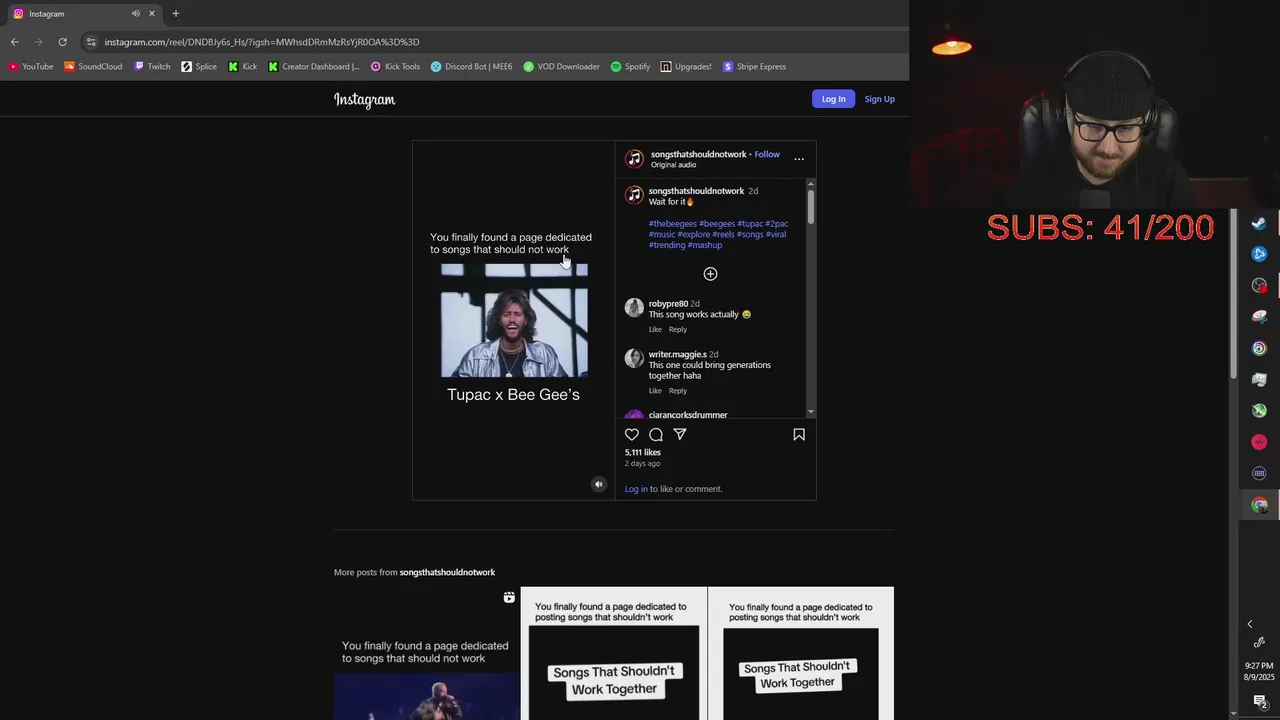Mute the tab's audio indicator
This screenshot has height=720, width=1280.
135,13
